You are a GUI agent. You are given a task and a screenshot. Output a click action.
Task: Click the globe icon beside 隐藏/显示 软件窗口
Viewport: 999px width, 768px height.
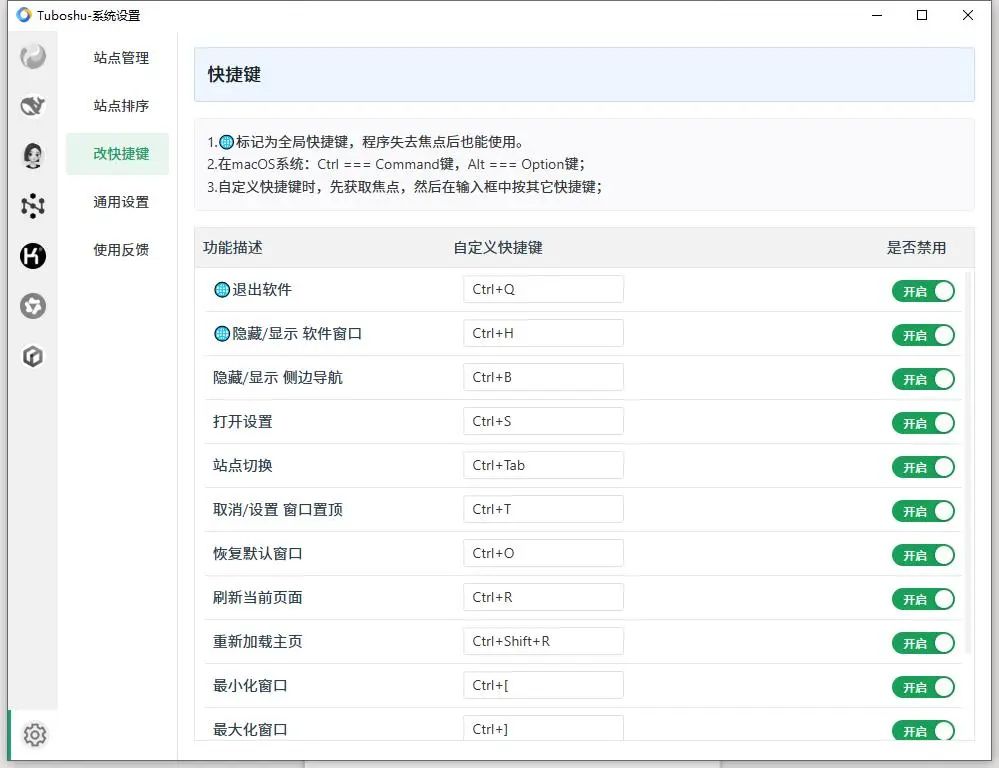click(x=222, y=333)
